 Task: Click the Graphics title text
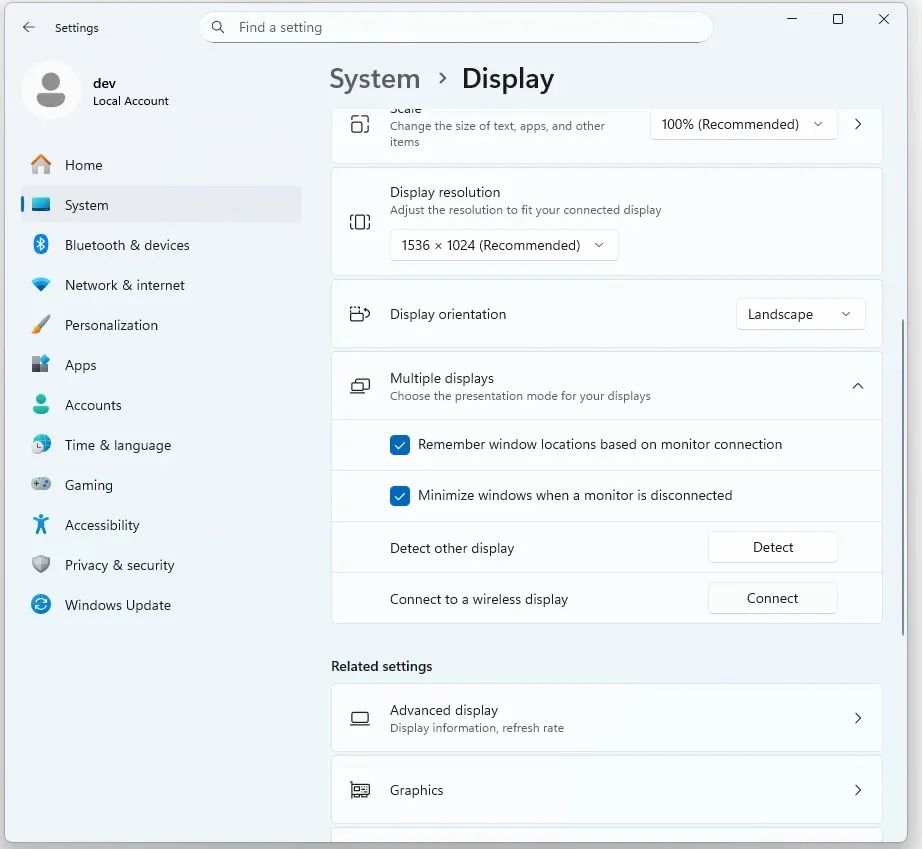click(x=416, y=790)
